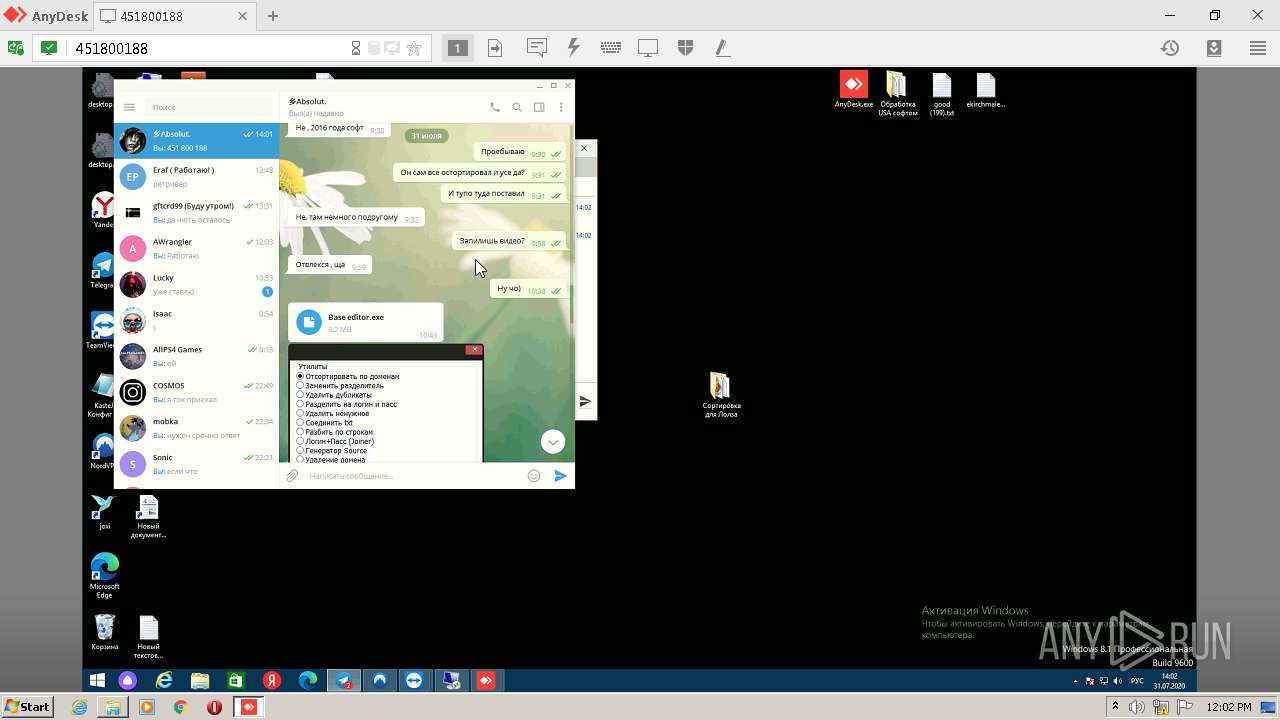
Task: Open the Absolut chat in list
Action: click(x=196, y=141)
